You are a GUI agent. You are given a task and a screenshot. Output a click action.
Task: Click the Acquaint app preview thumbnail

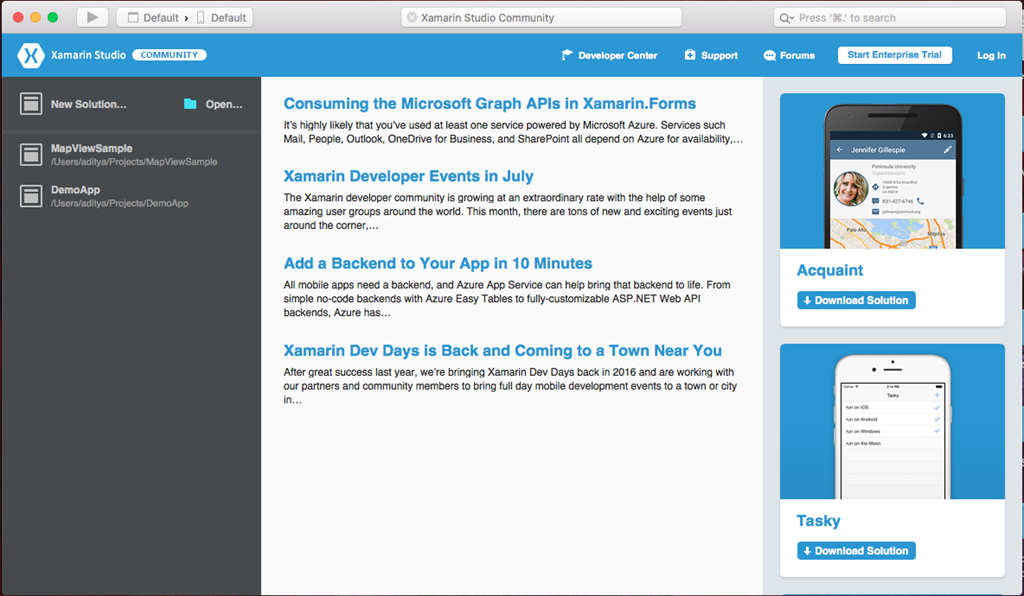892,172
